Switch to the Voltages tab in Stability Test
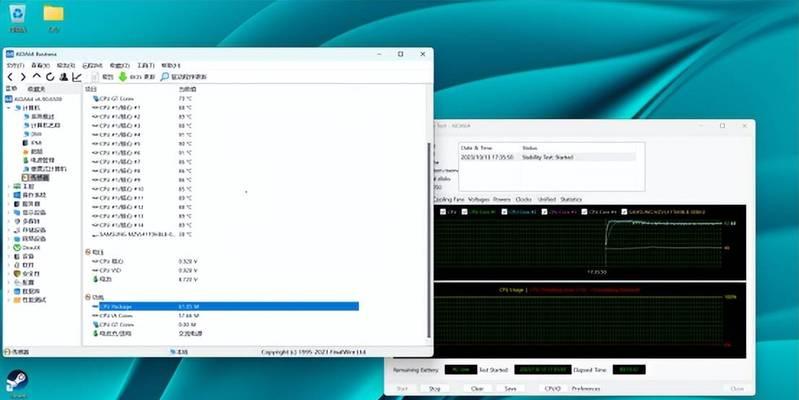The image size is (799, 400). (478, 199)
